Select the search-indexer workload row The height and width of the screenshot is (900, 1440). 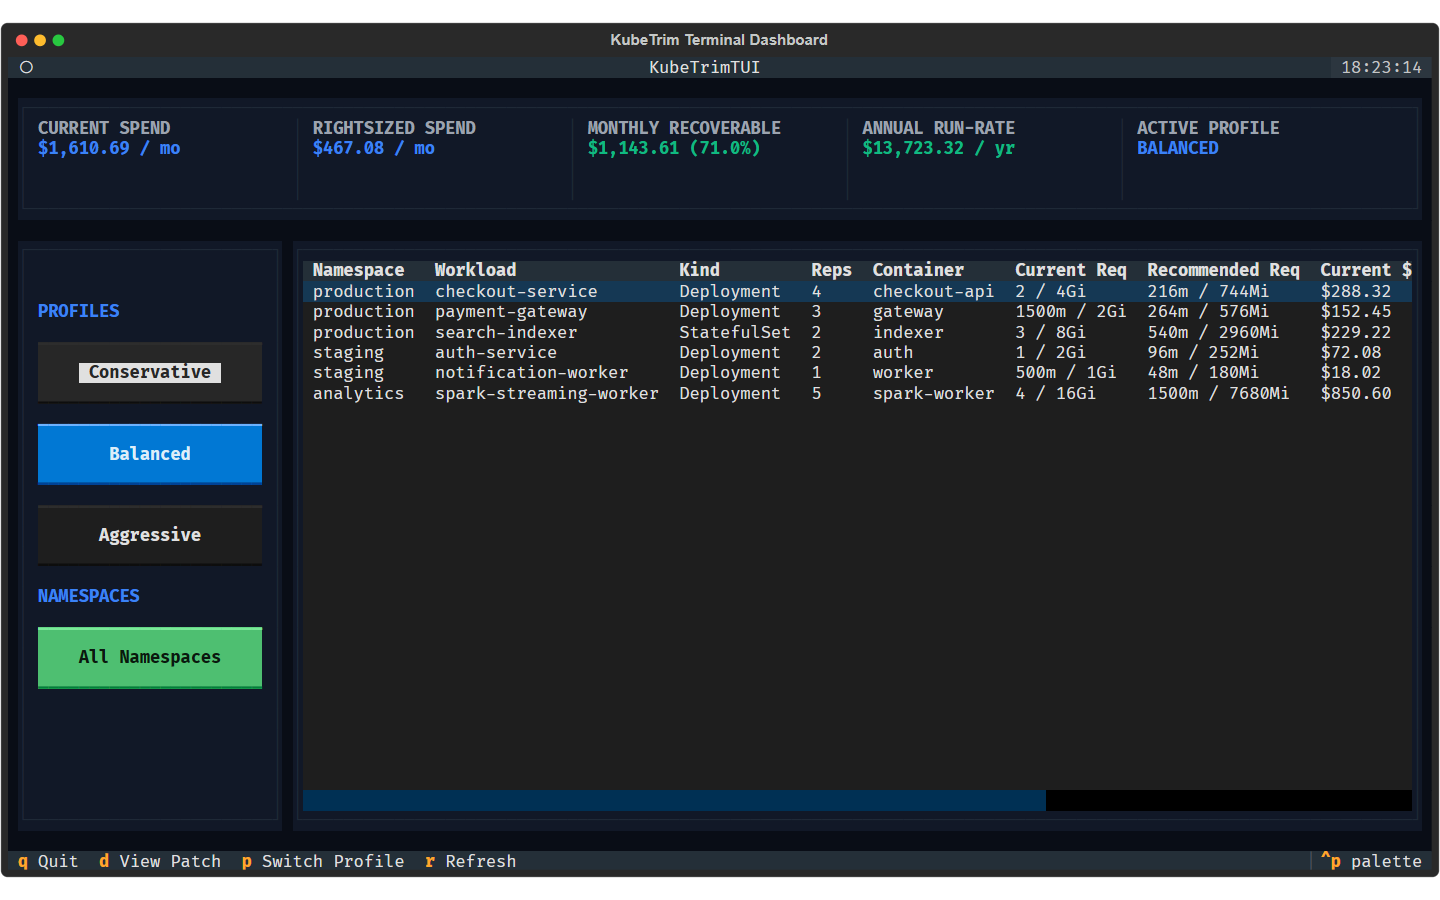pos(857,332)
